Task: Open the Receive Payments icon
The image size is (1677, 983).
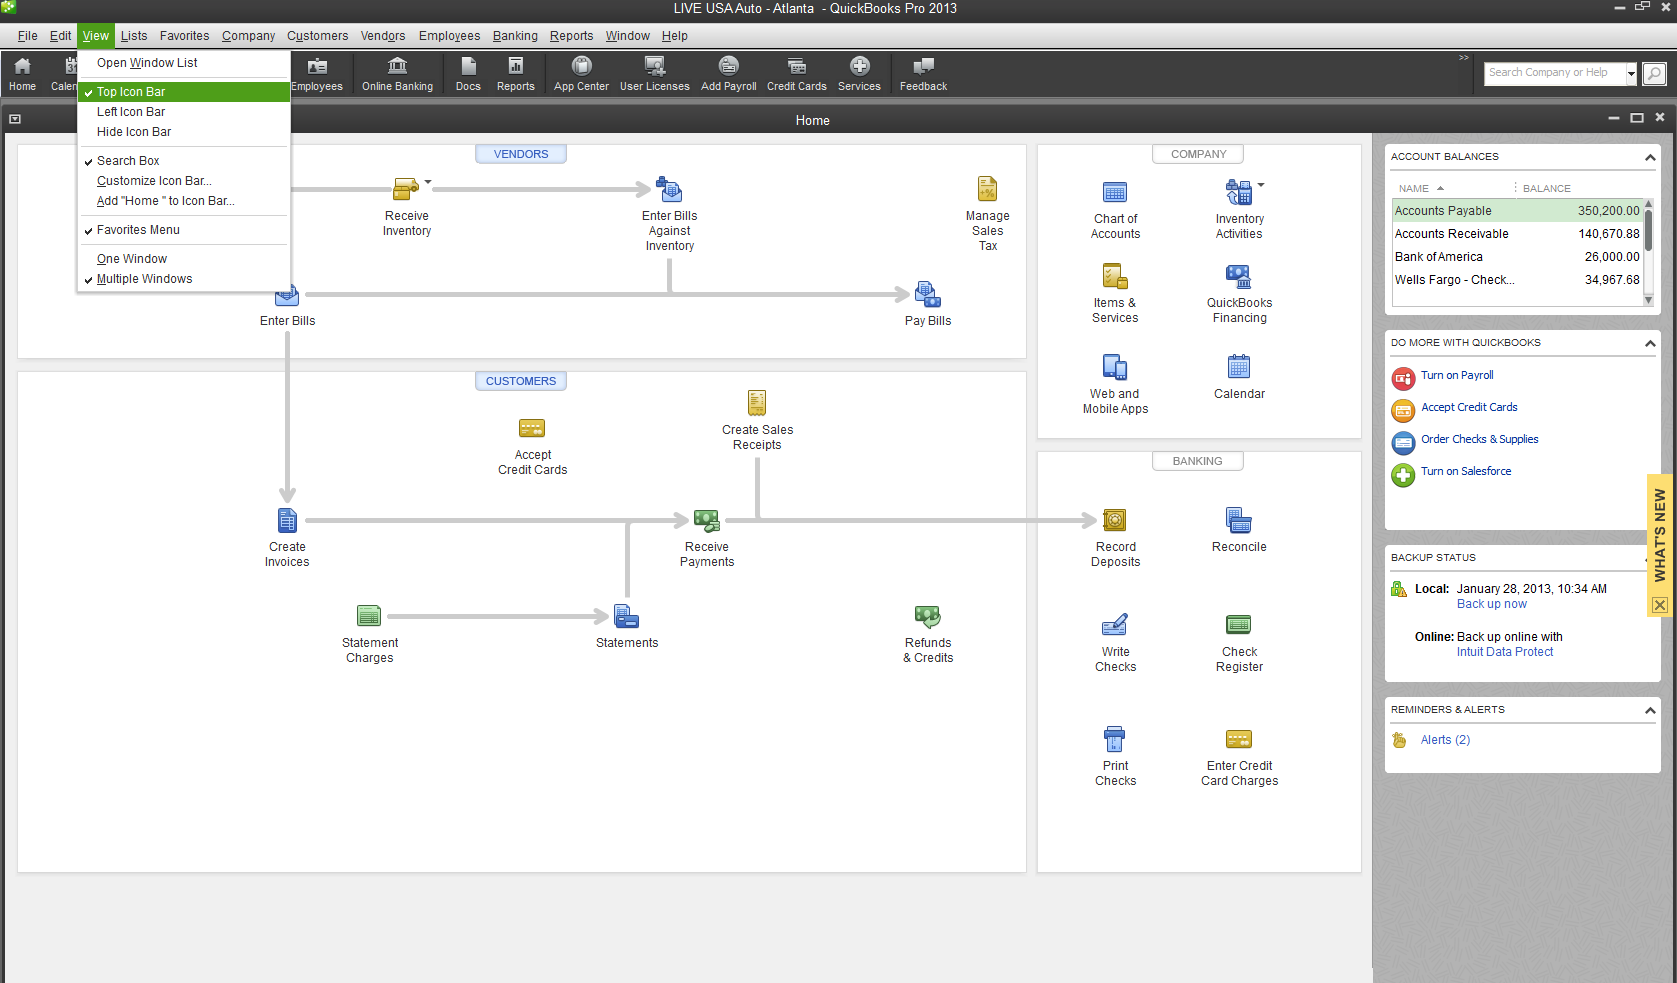Action: 707,521
